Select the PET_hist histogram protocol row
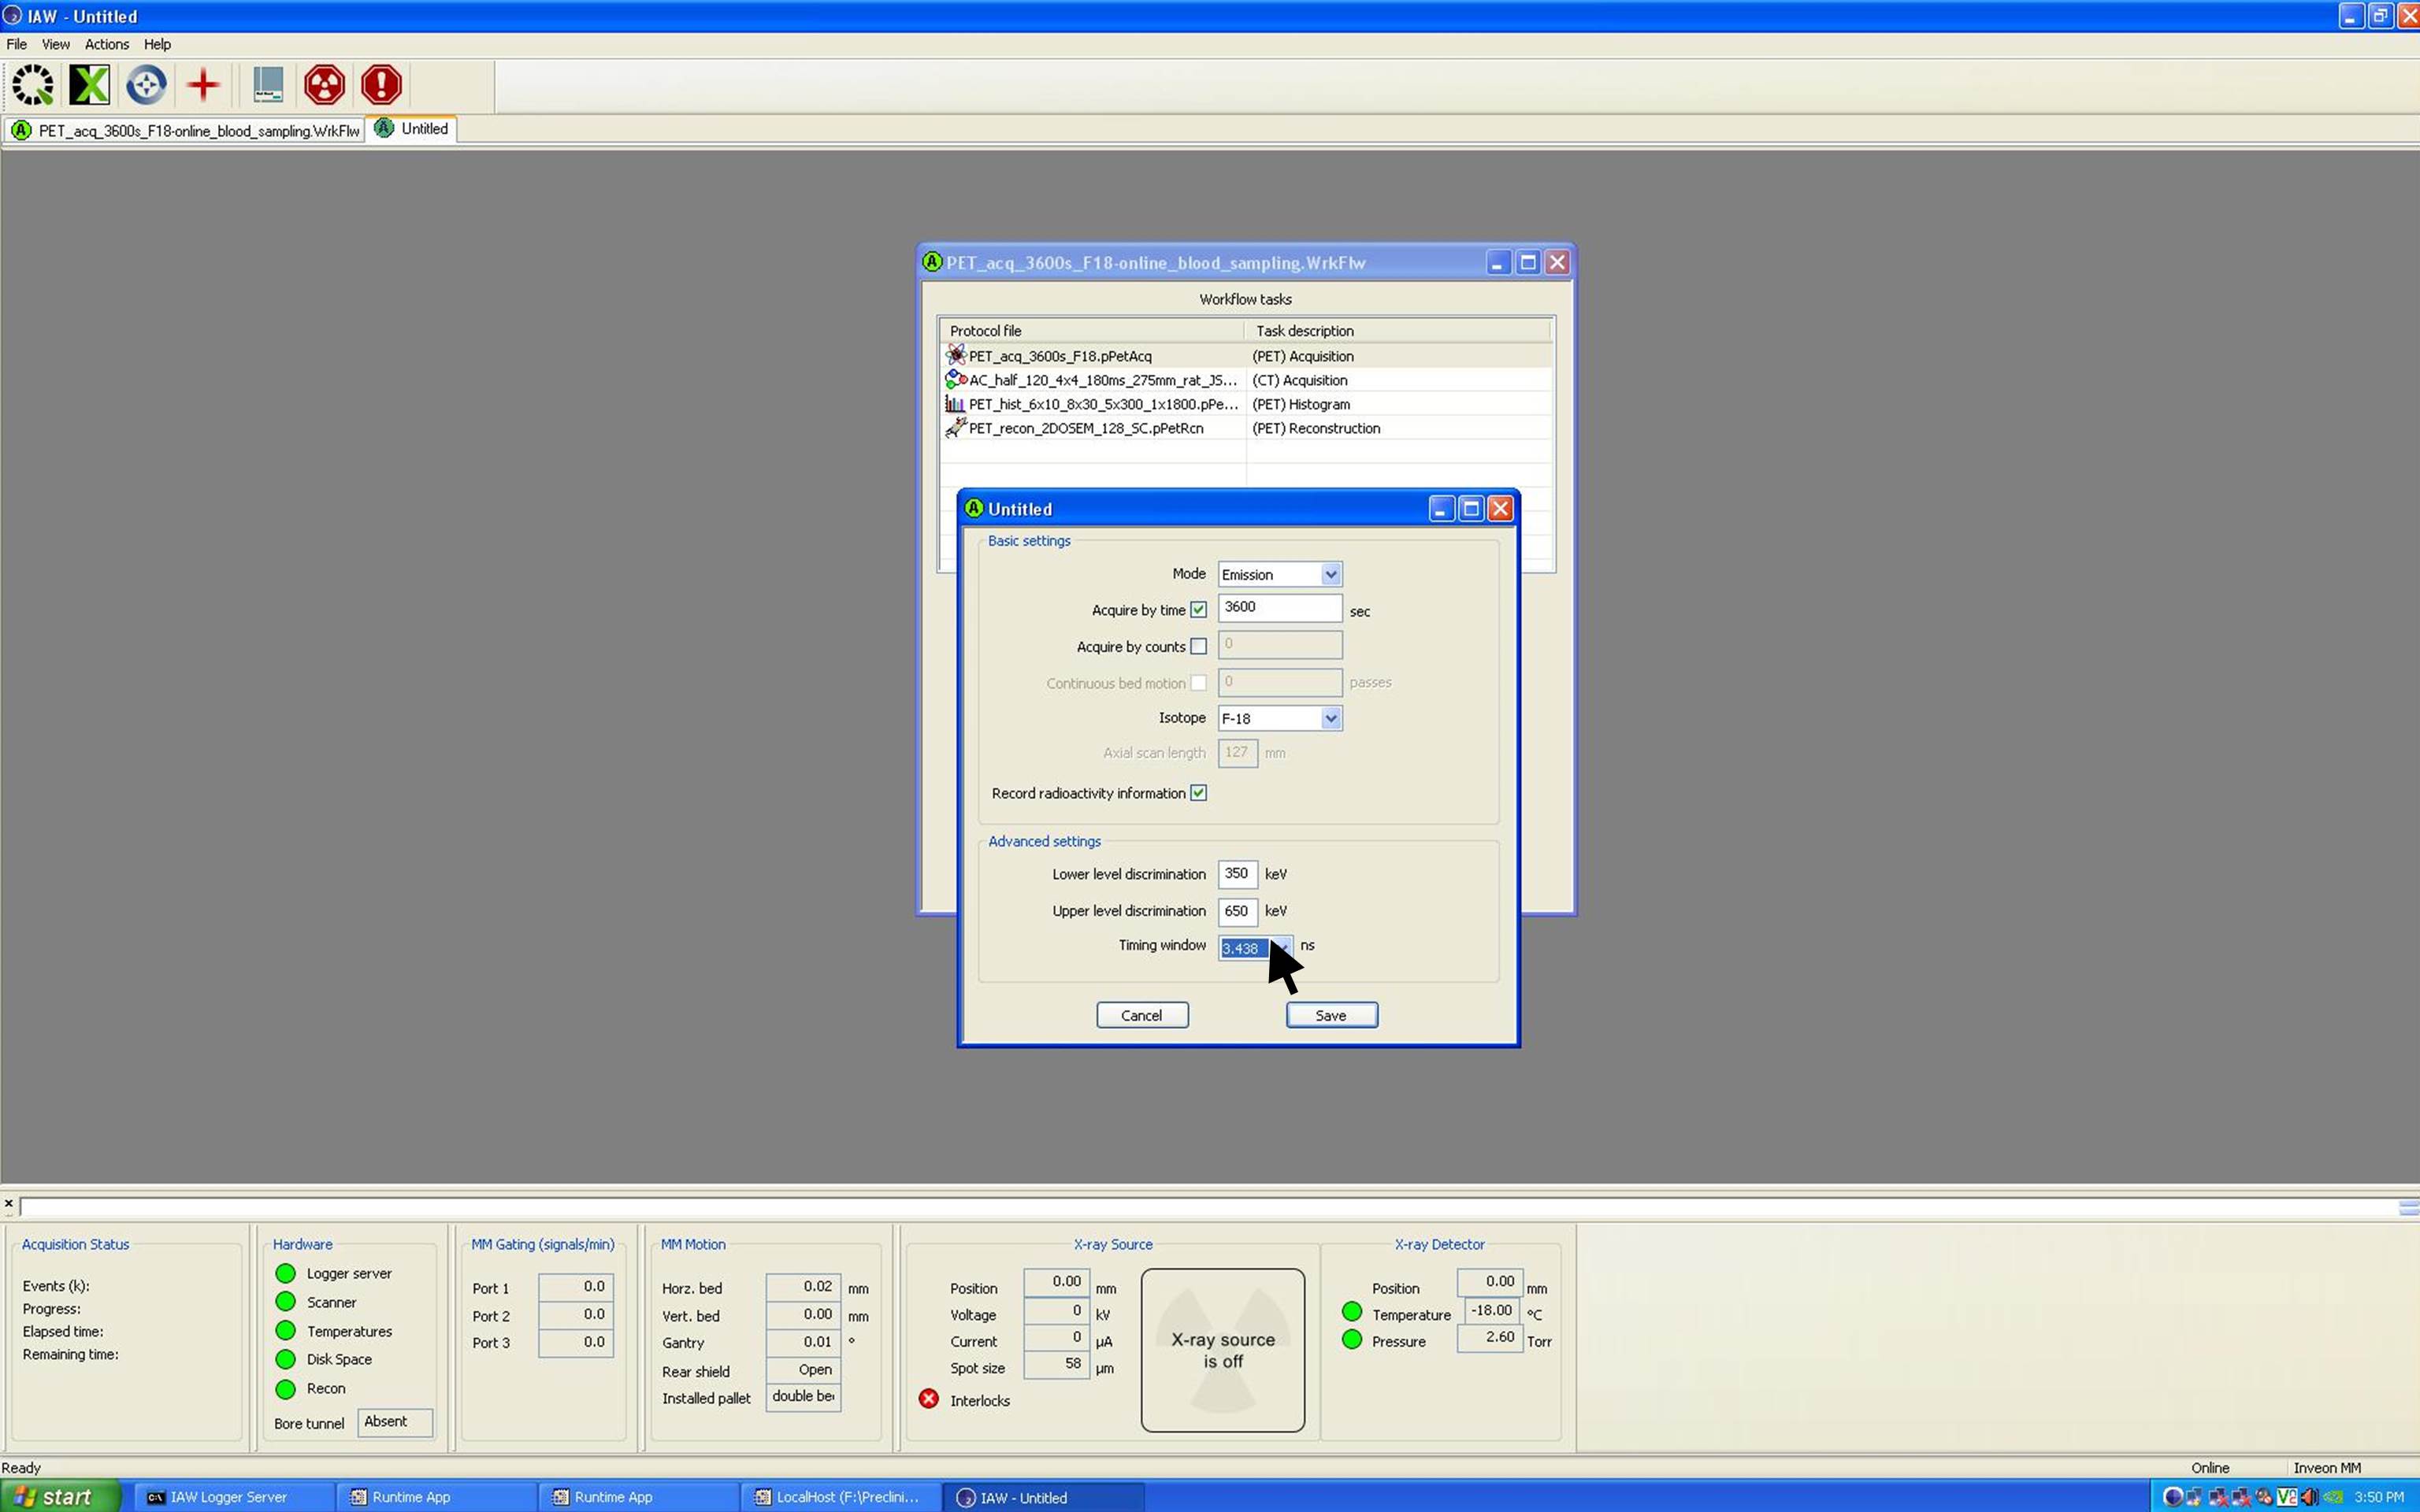The height and width of the screenshot is (1512, 2420). (x=1100, y=404)
